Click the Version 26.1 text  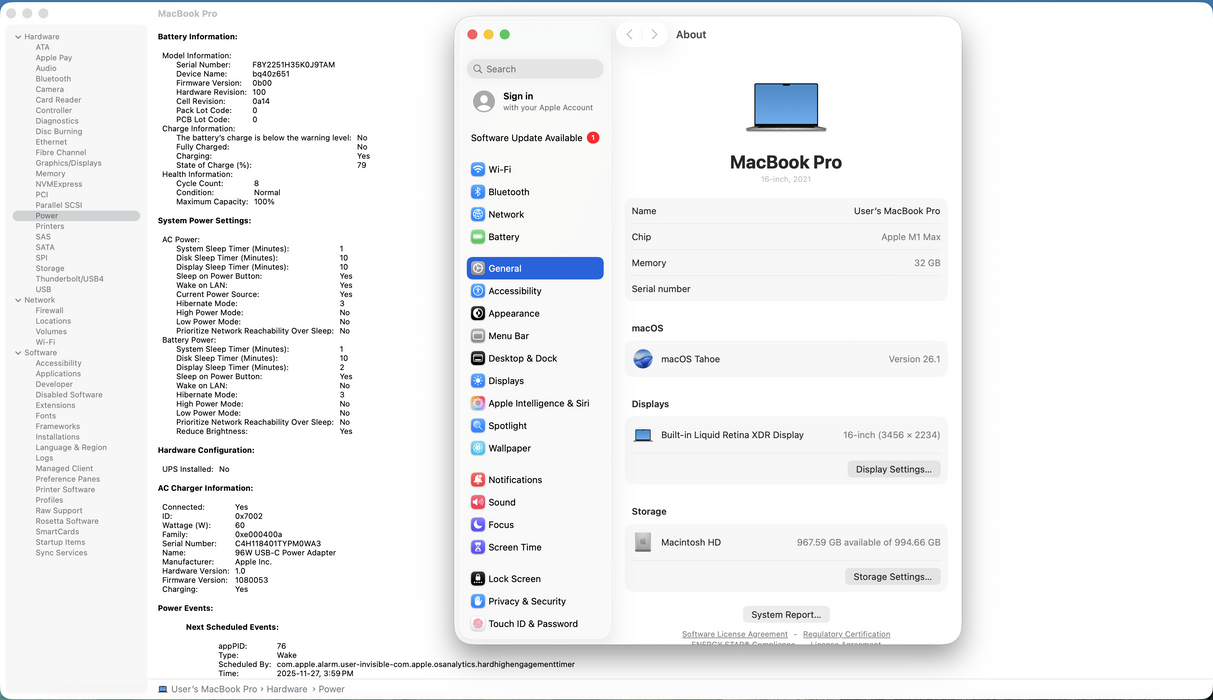tap(914, 359)
